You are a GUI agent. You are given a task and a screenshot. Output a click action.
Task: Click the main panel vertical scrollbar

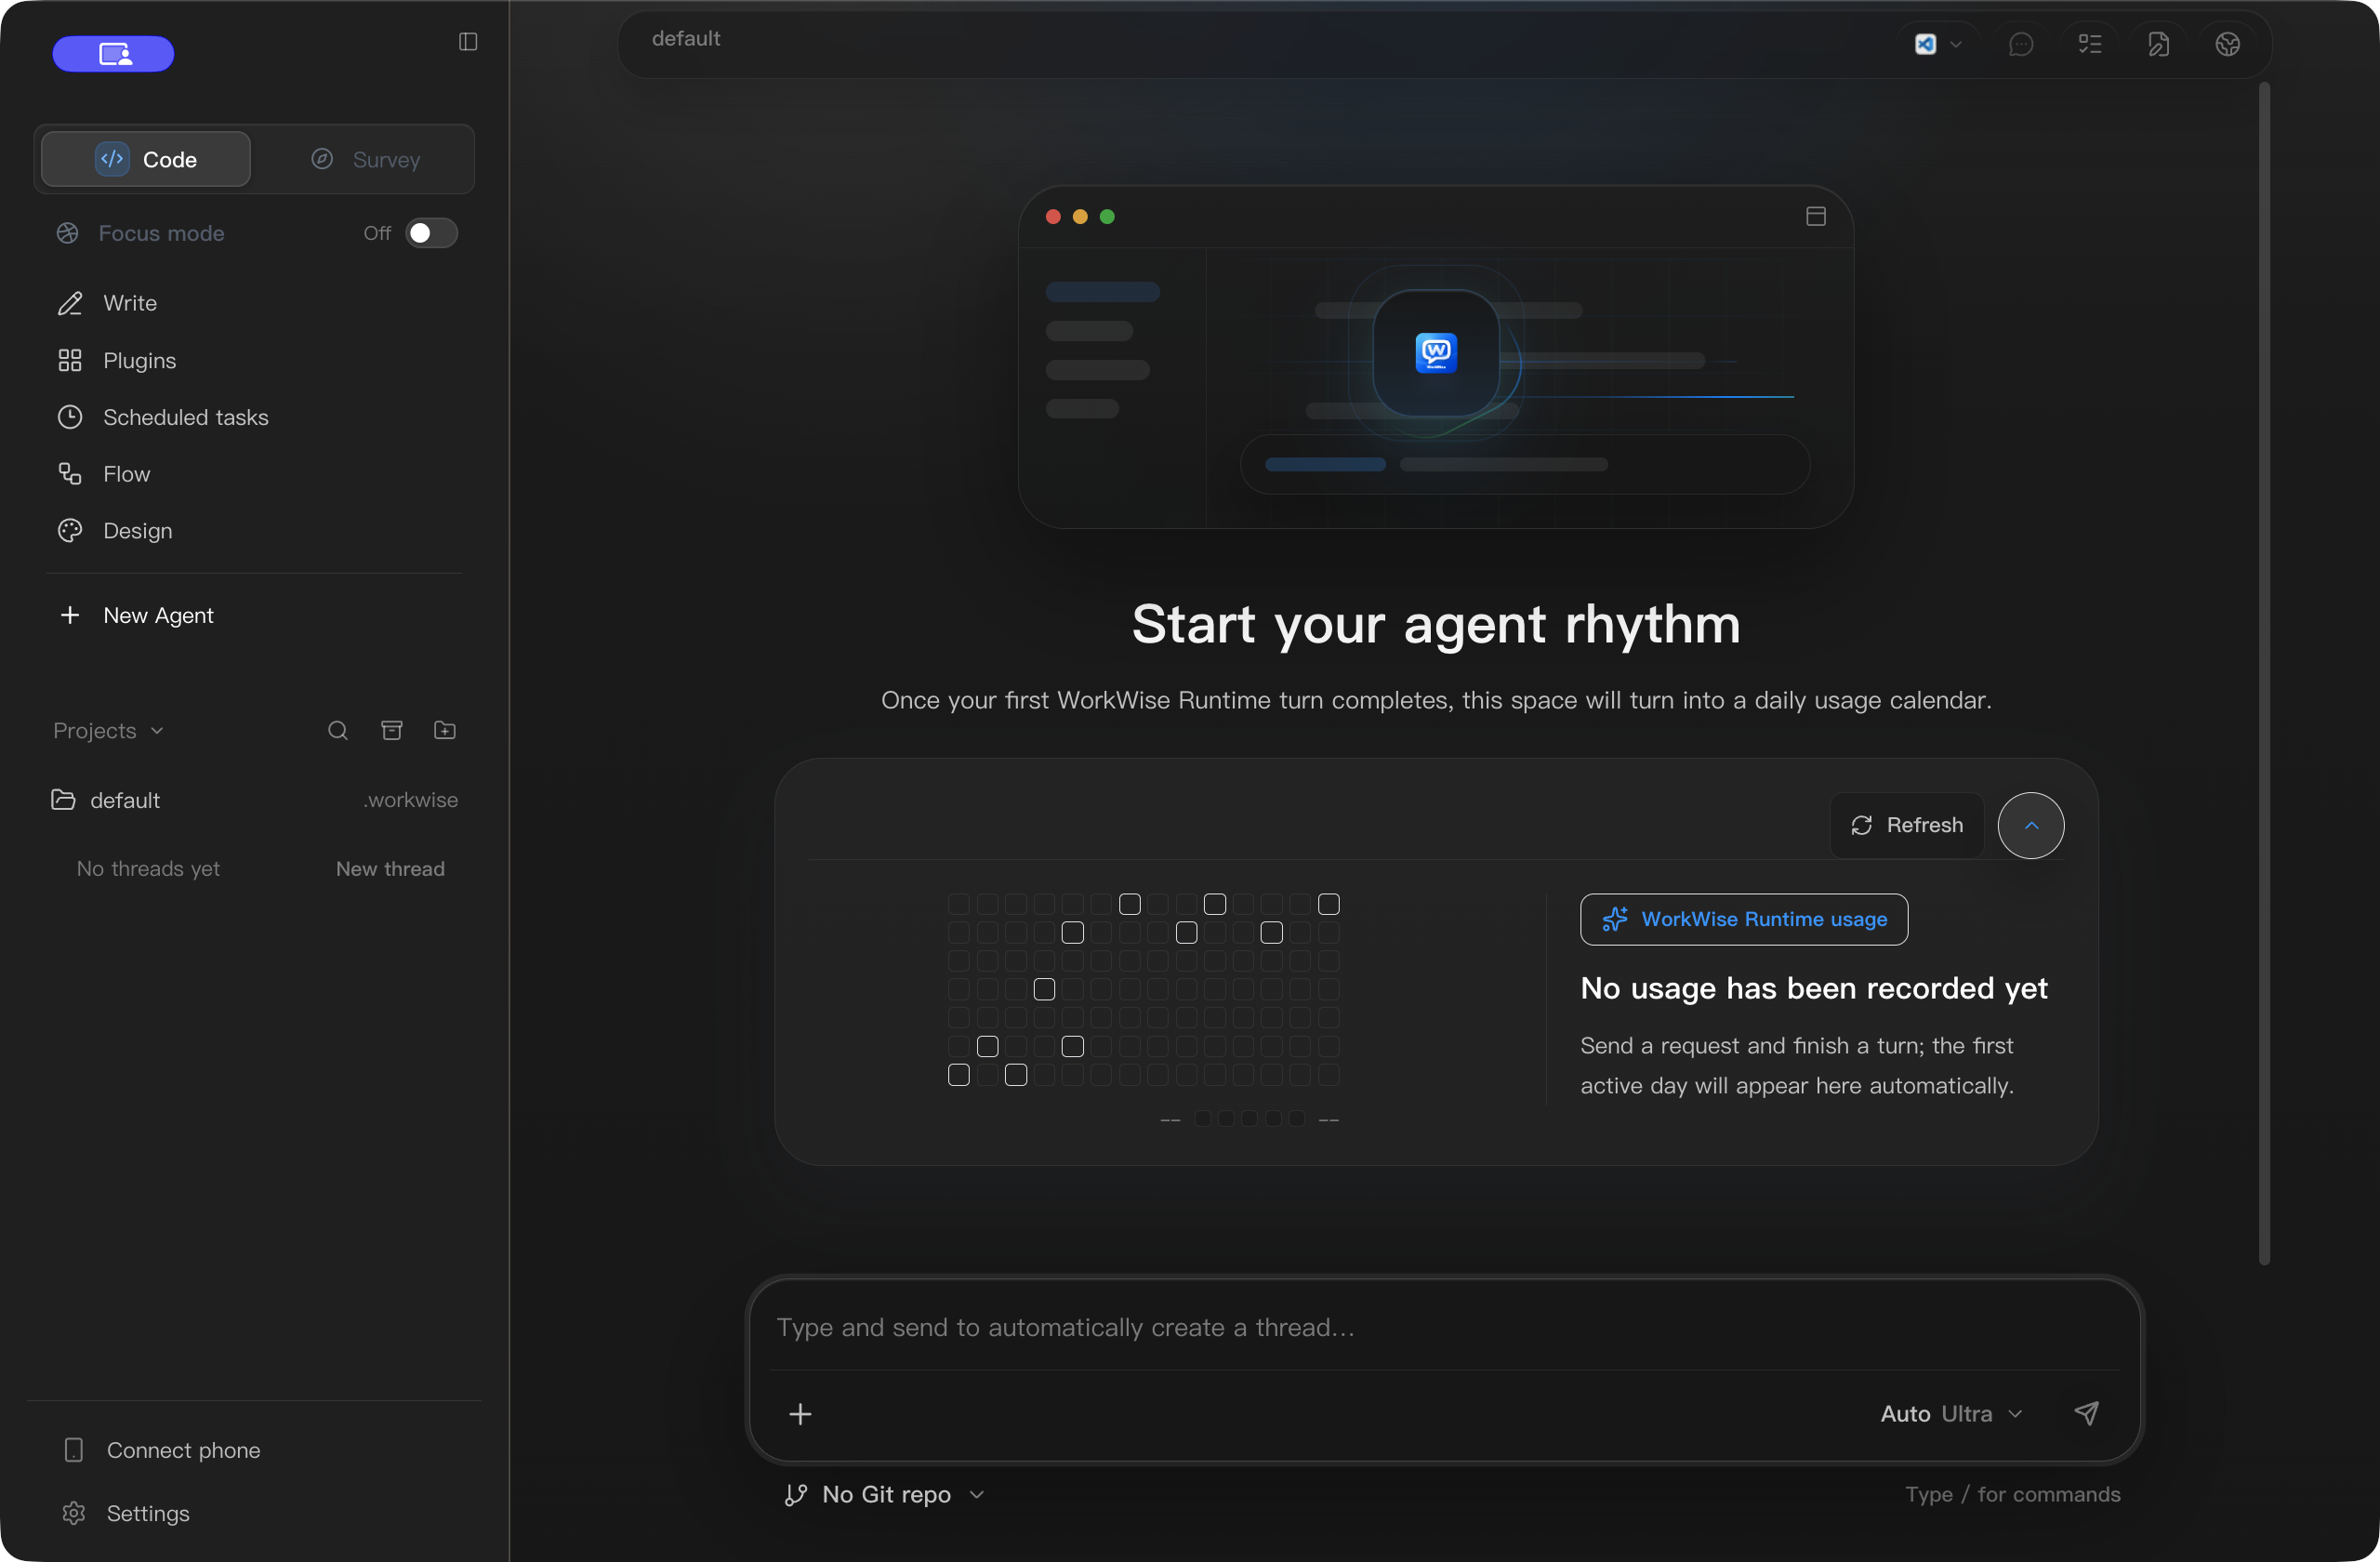2265,674
